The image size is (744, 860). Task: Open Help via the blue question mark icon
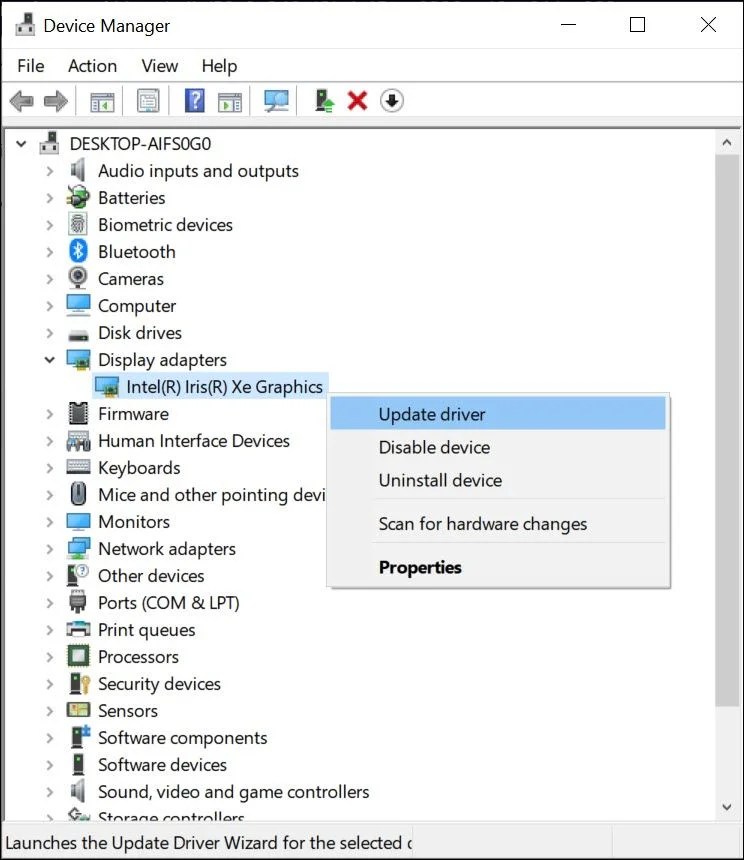pyautogui.click(x=195, y=100)
